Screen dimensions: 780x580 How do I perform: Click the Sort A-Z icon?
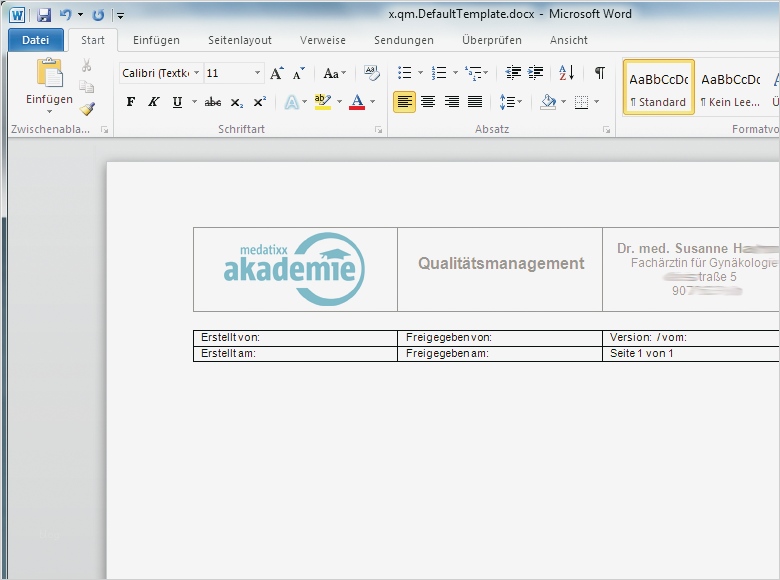(x=567, y=73)
